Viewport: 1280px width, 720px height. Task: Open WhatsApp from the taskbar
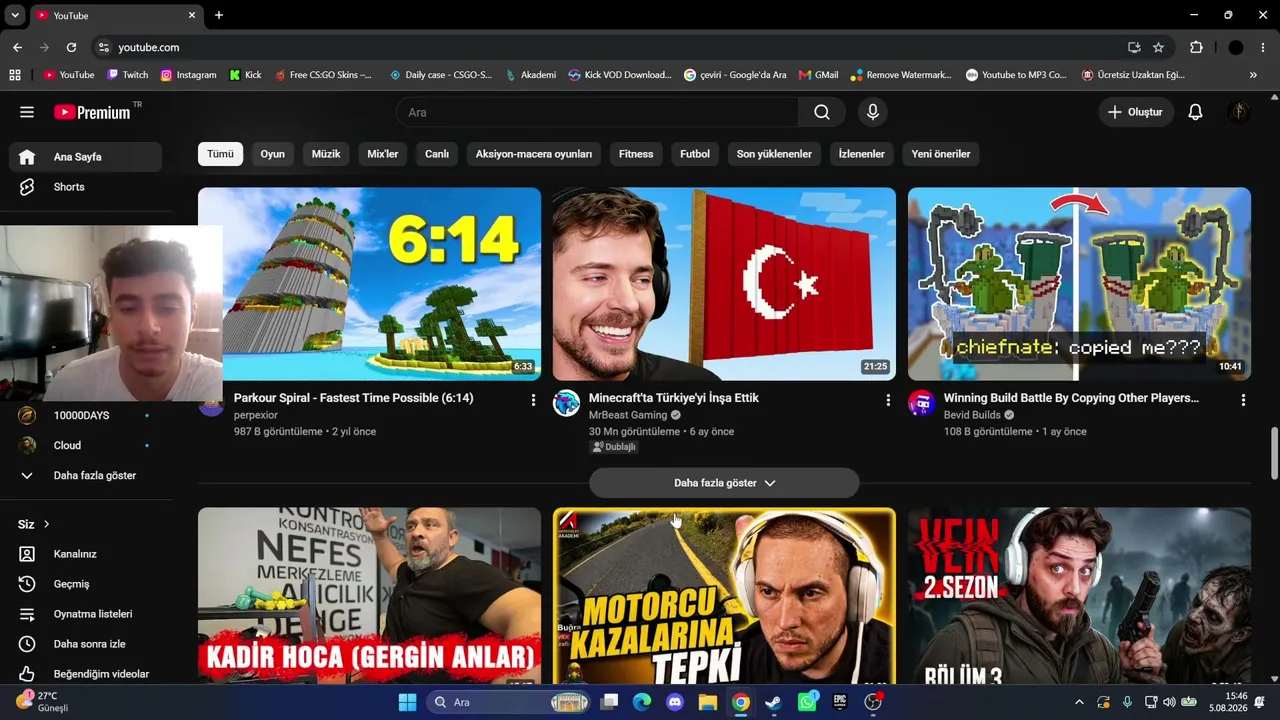[x=807, y=702]
